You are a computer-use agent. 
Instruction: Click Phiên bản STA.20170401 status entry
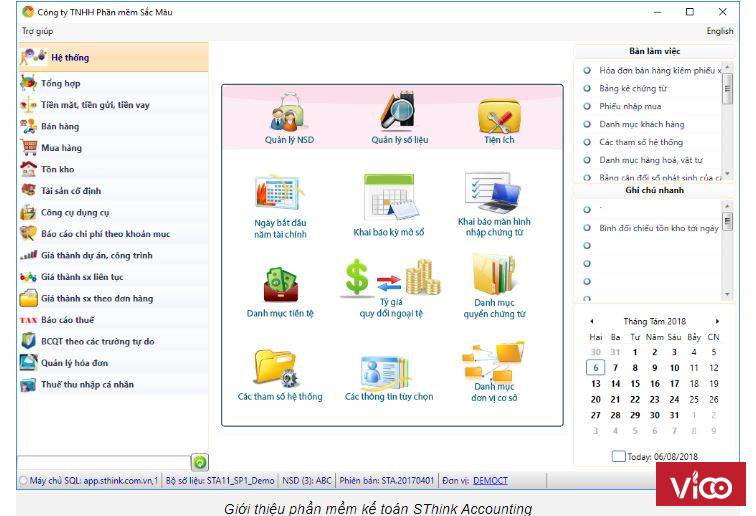click(x=387, y=480)
